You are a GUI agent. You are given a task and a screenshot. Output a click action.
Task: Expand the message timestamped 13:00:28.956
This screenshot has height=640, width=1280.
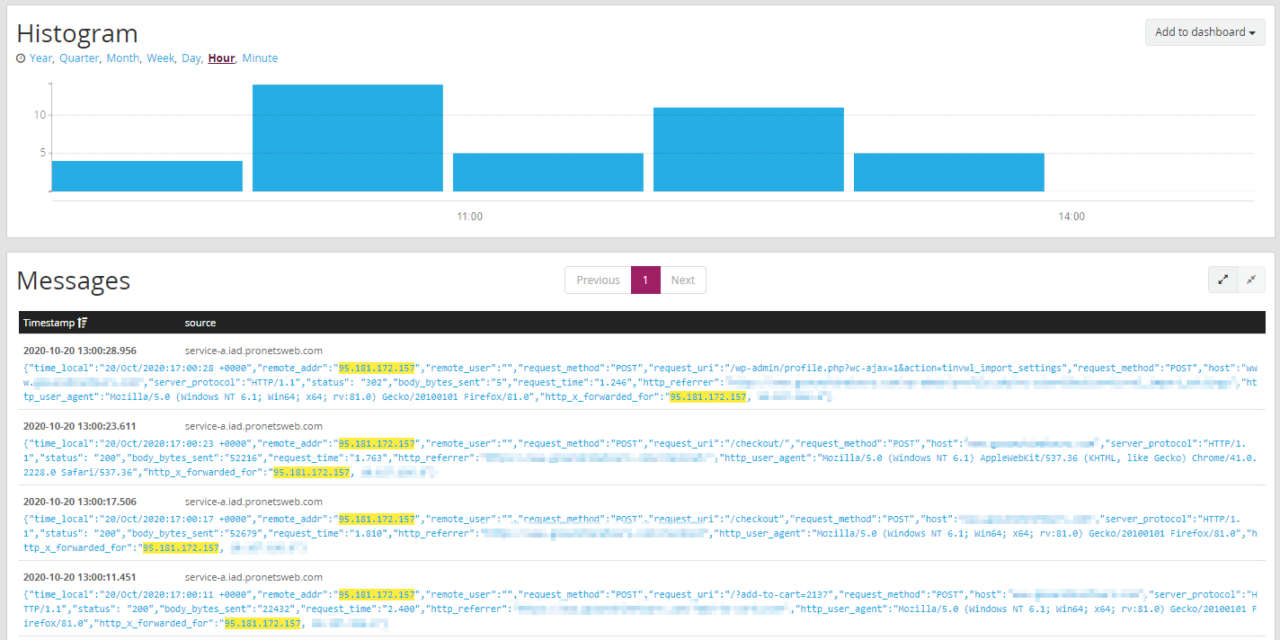point(80,351)
